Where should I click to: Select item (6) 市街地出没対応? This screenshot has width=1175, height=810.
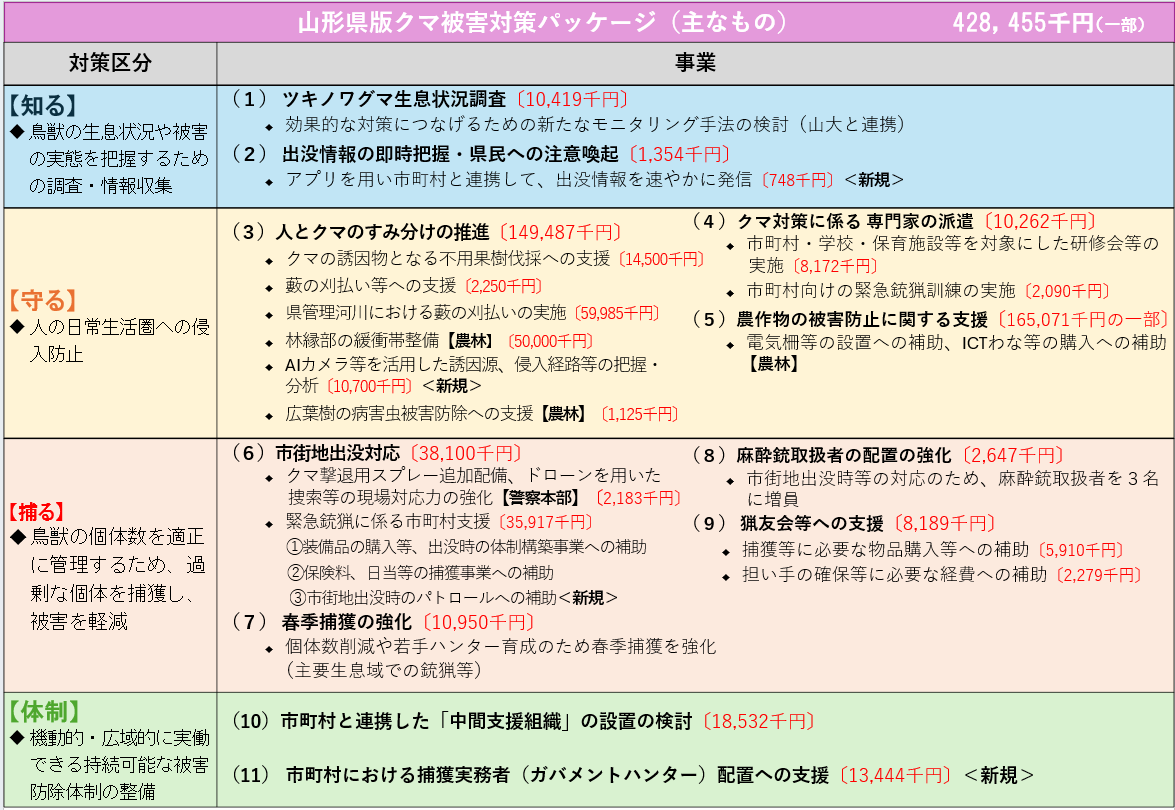click(315, 453)
